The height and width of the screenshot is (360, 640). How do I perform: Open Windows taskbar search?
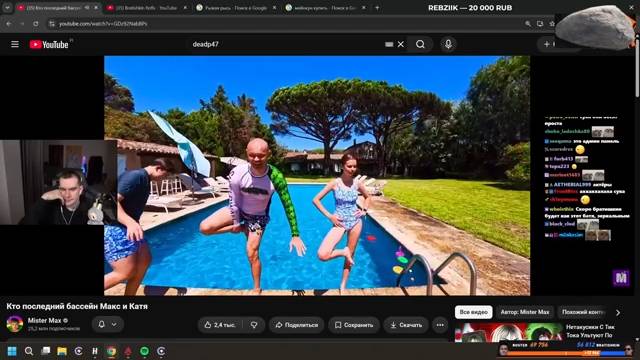[29, 351]
